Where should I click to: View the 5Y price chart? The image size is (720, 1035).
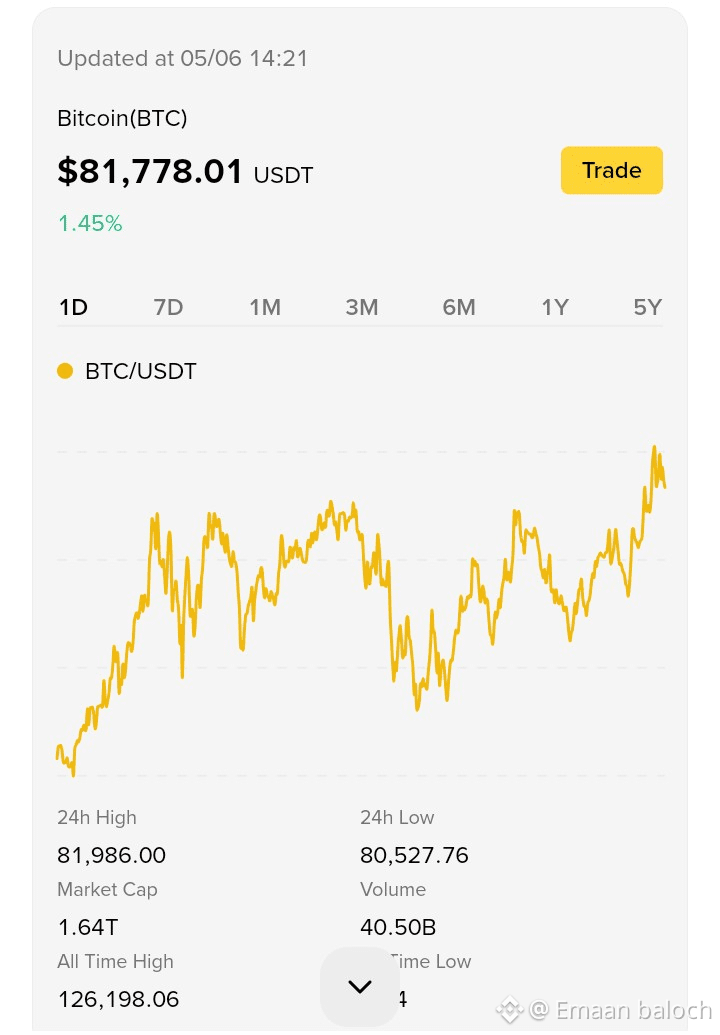tap(647, 308)
